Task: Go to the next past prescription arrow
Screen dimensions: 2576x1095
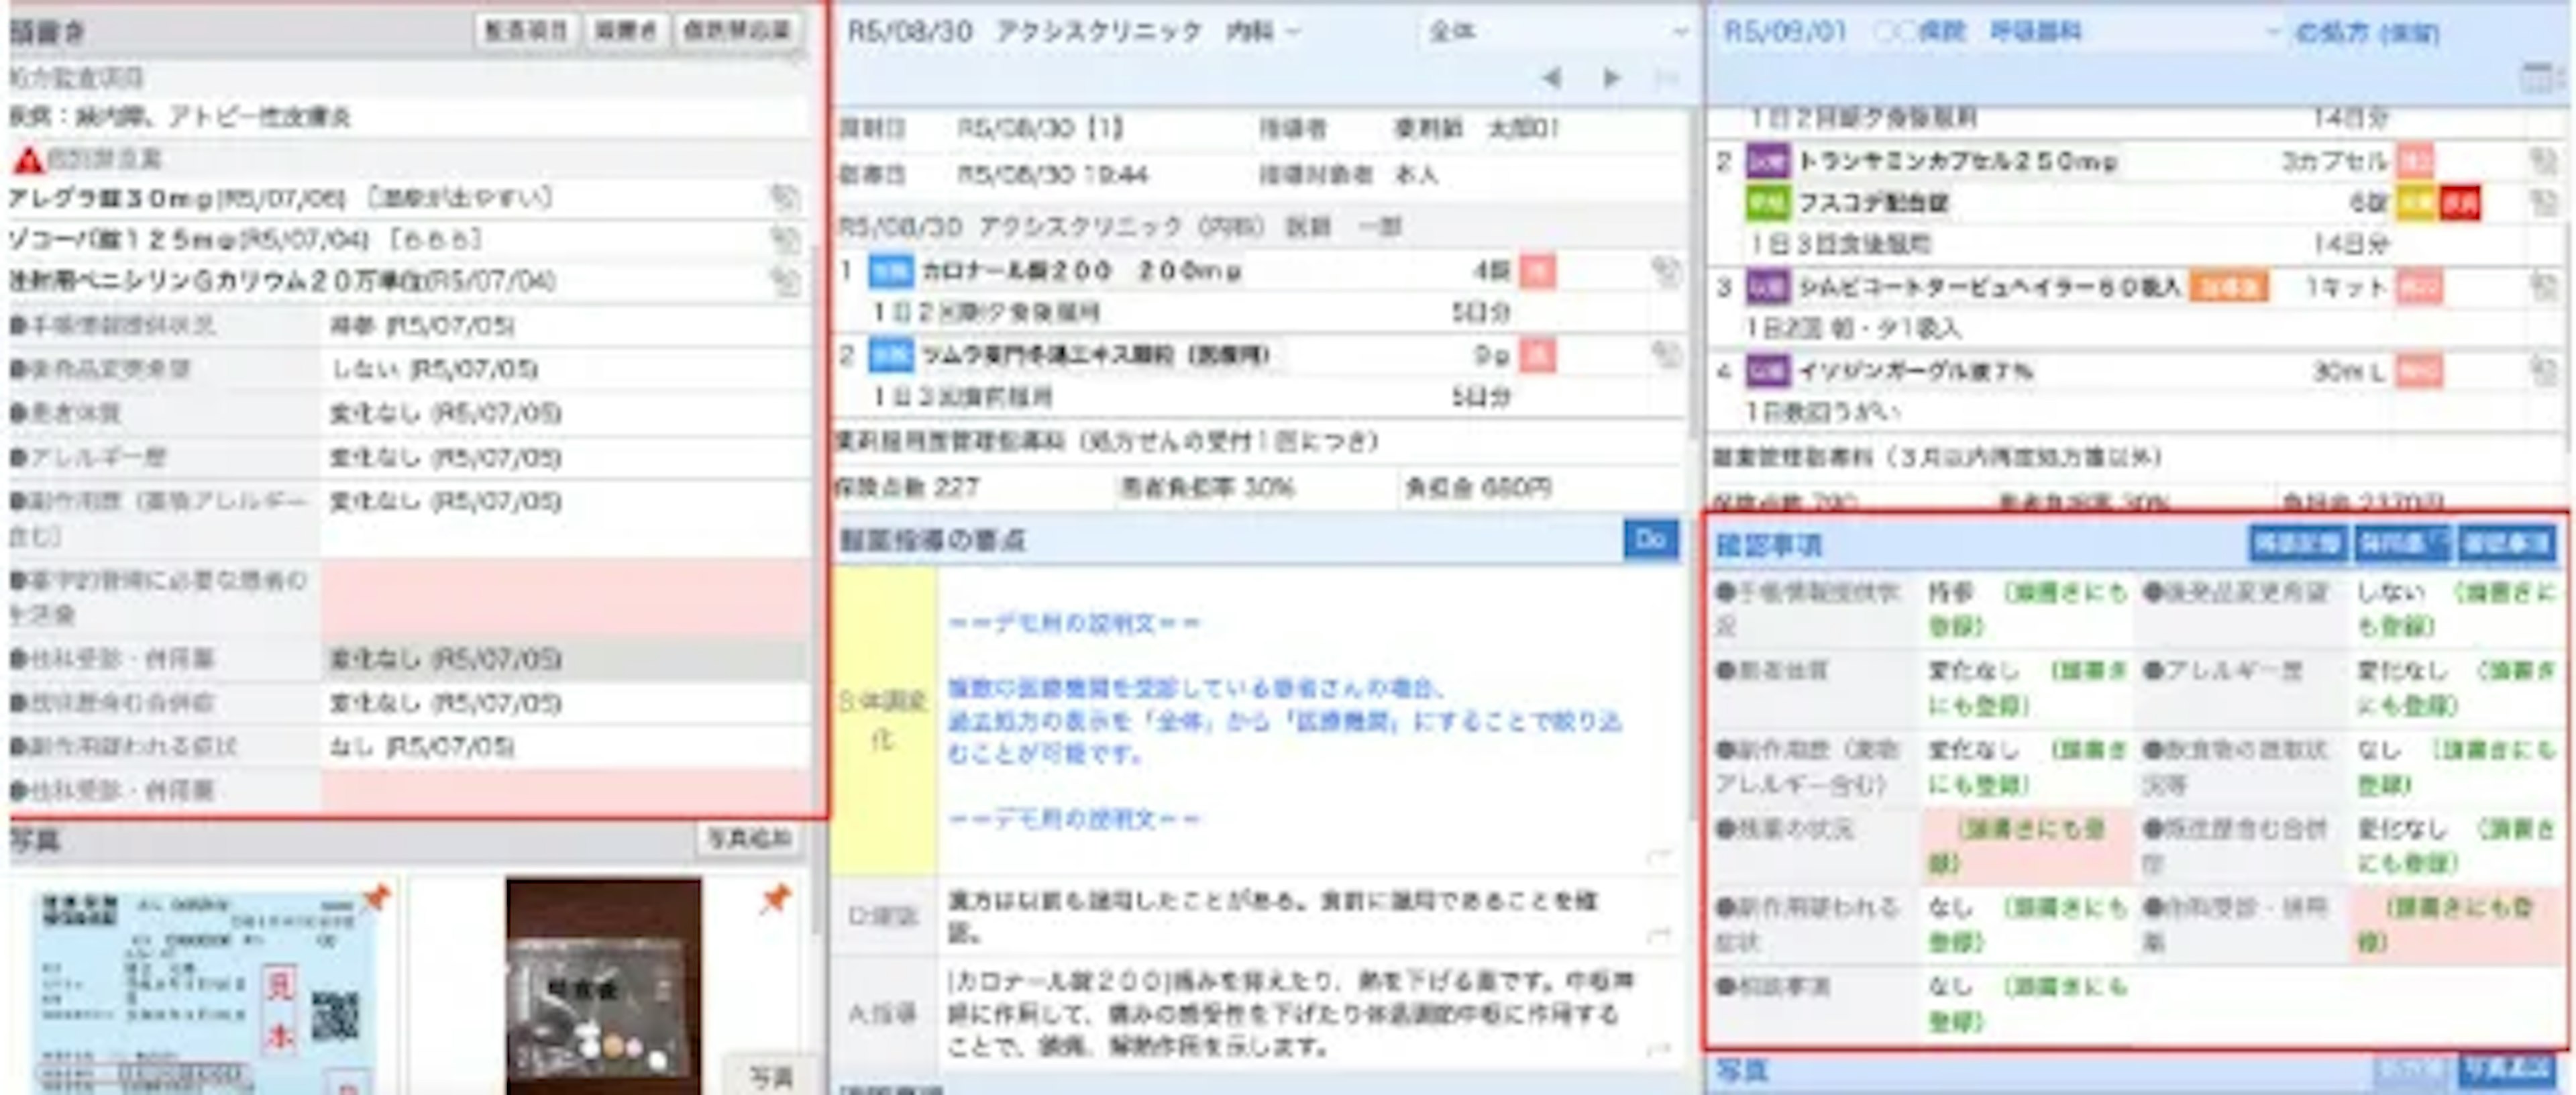Action: click(1611, 78)
